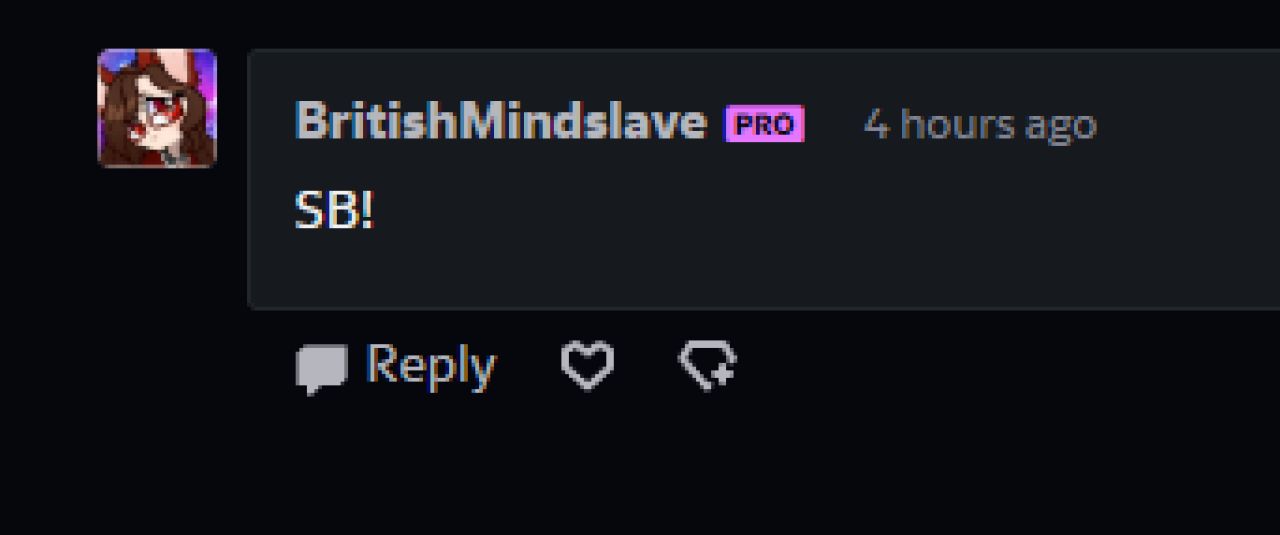Click the pink PRO badge
The width and height of the screenshot is (1280, 535).
click(764, 124)
